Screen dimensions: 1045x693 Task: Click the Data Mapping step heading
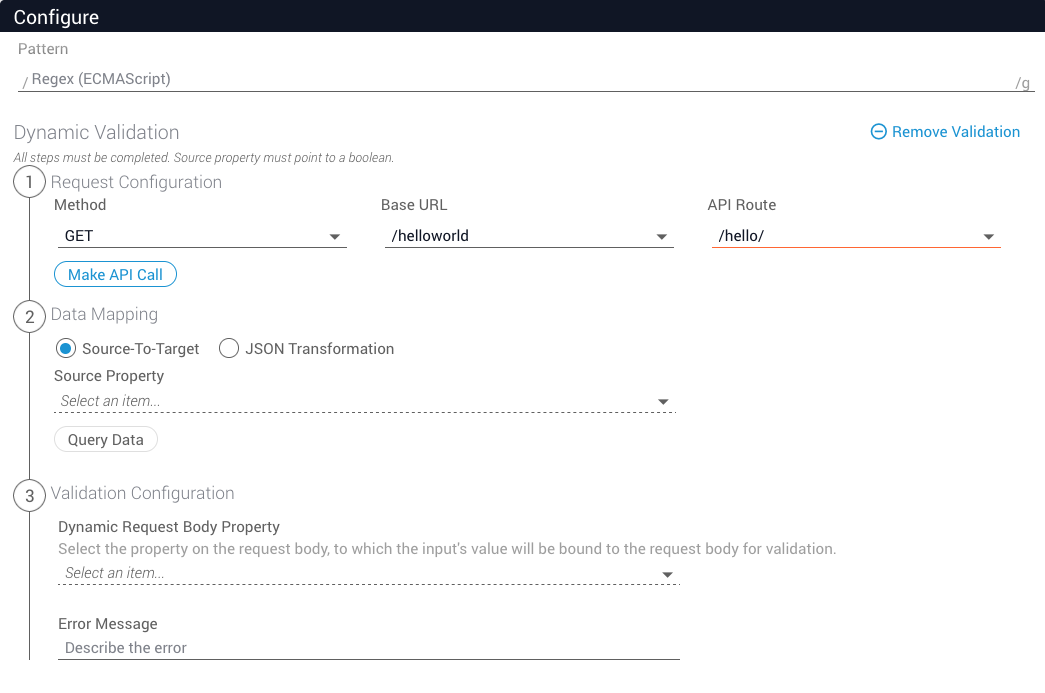click(104, 314)
